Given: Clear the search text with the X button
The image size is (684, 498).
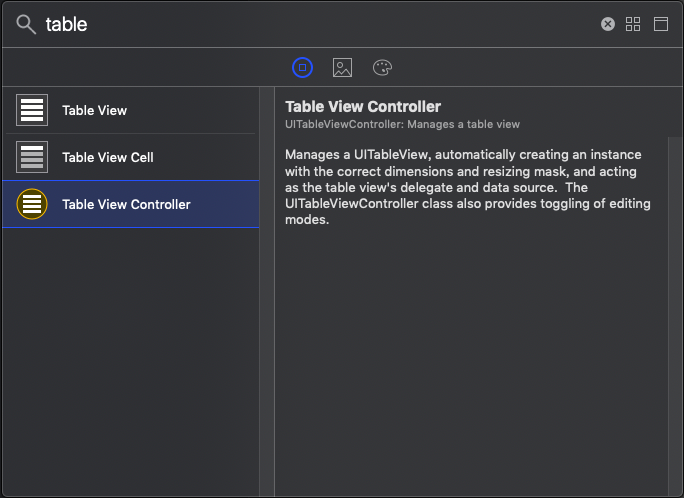Looking at the screenshot, I should [x=608, y=24].
